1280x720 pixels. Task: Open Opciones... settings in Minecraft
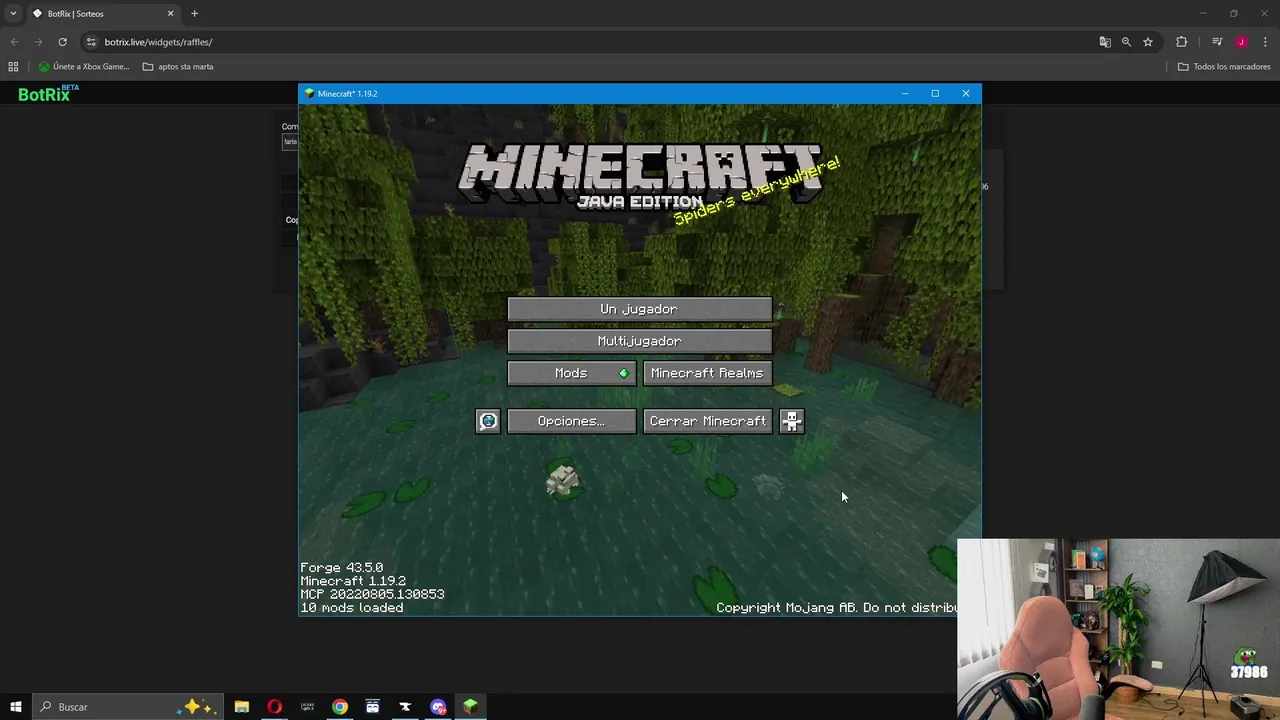point(571,421)
